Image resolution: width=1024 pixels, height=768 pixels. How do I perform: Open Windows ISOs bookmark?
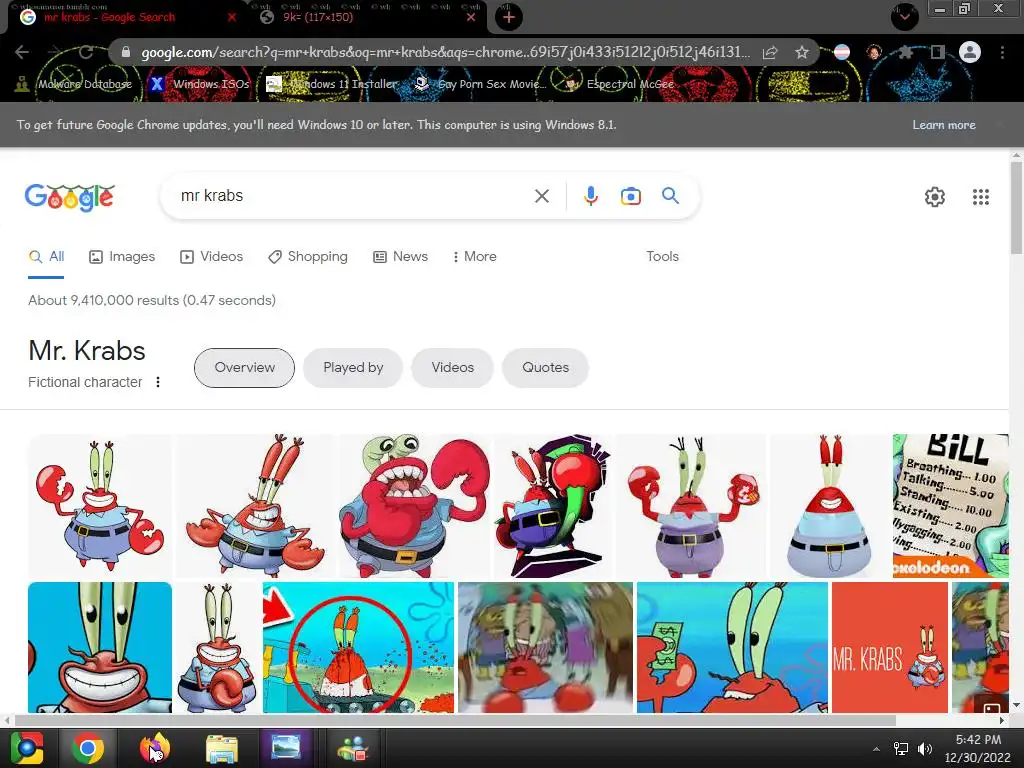click(200, 84)
